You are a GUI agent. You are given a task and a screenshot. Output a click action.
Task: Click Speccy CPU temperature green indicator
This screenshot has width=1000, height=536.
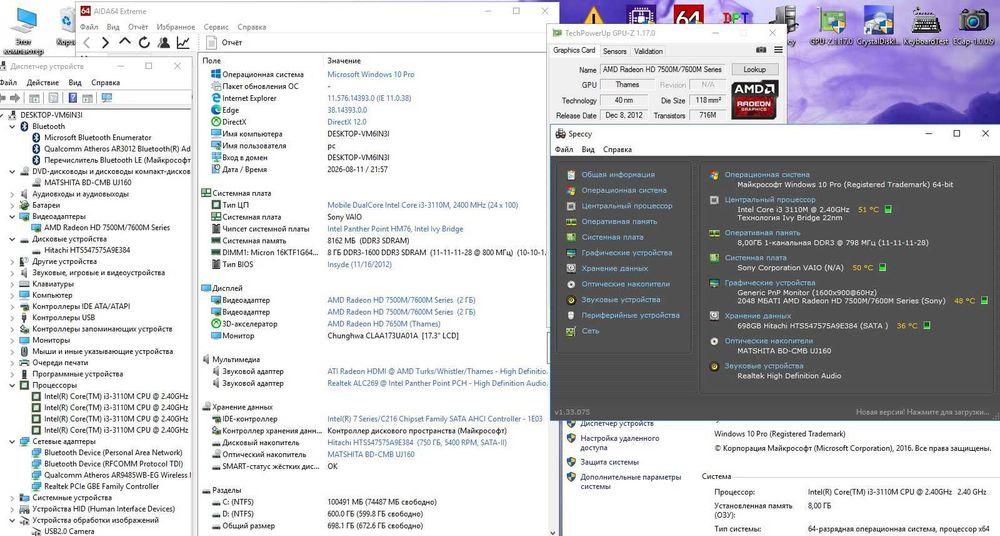[x=888, y=209]
